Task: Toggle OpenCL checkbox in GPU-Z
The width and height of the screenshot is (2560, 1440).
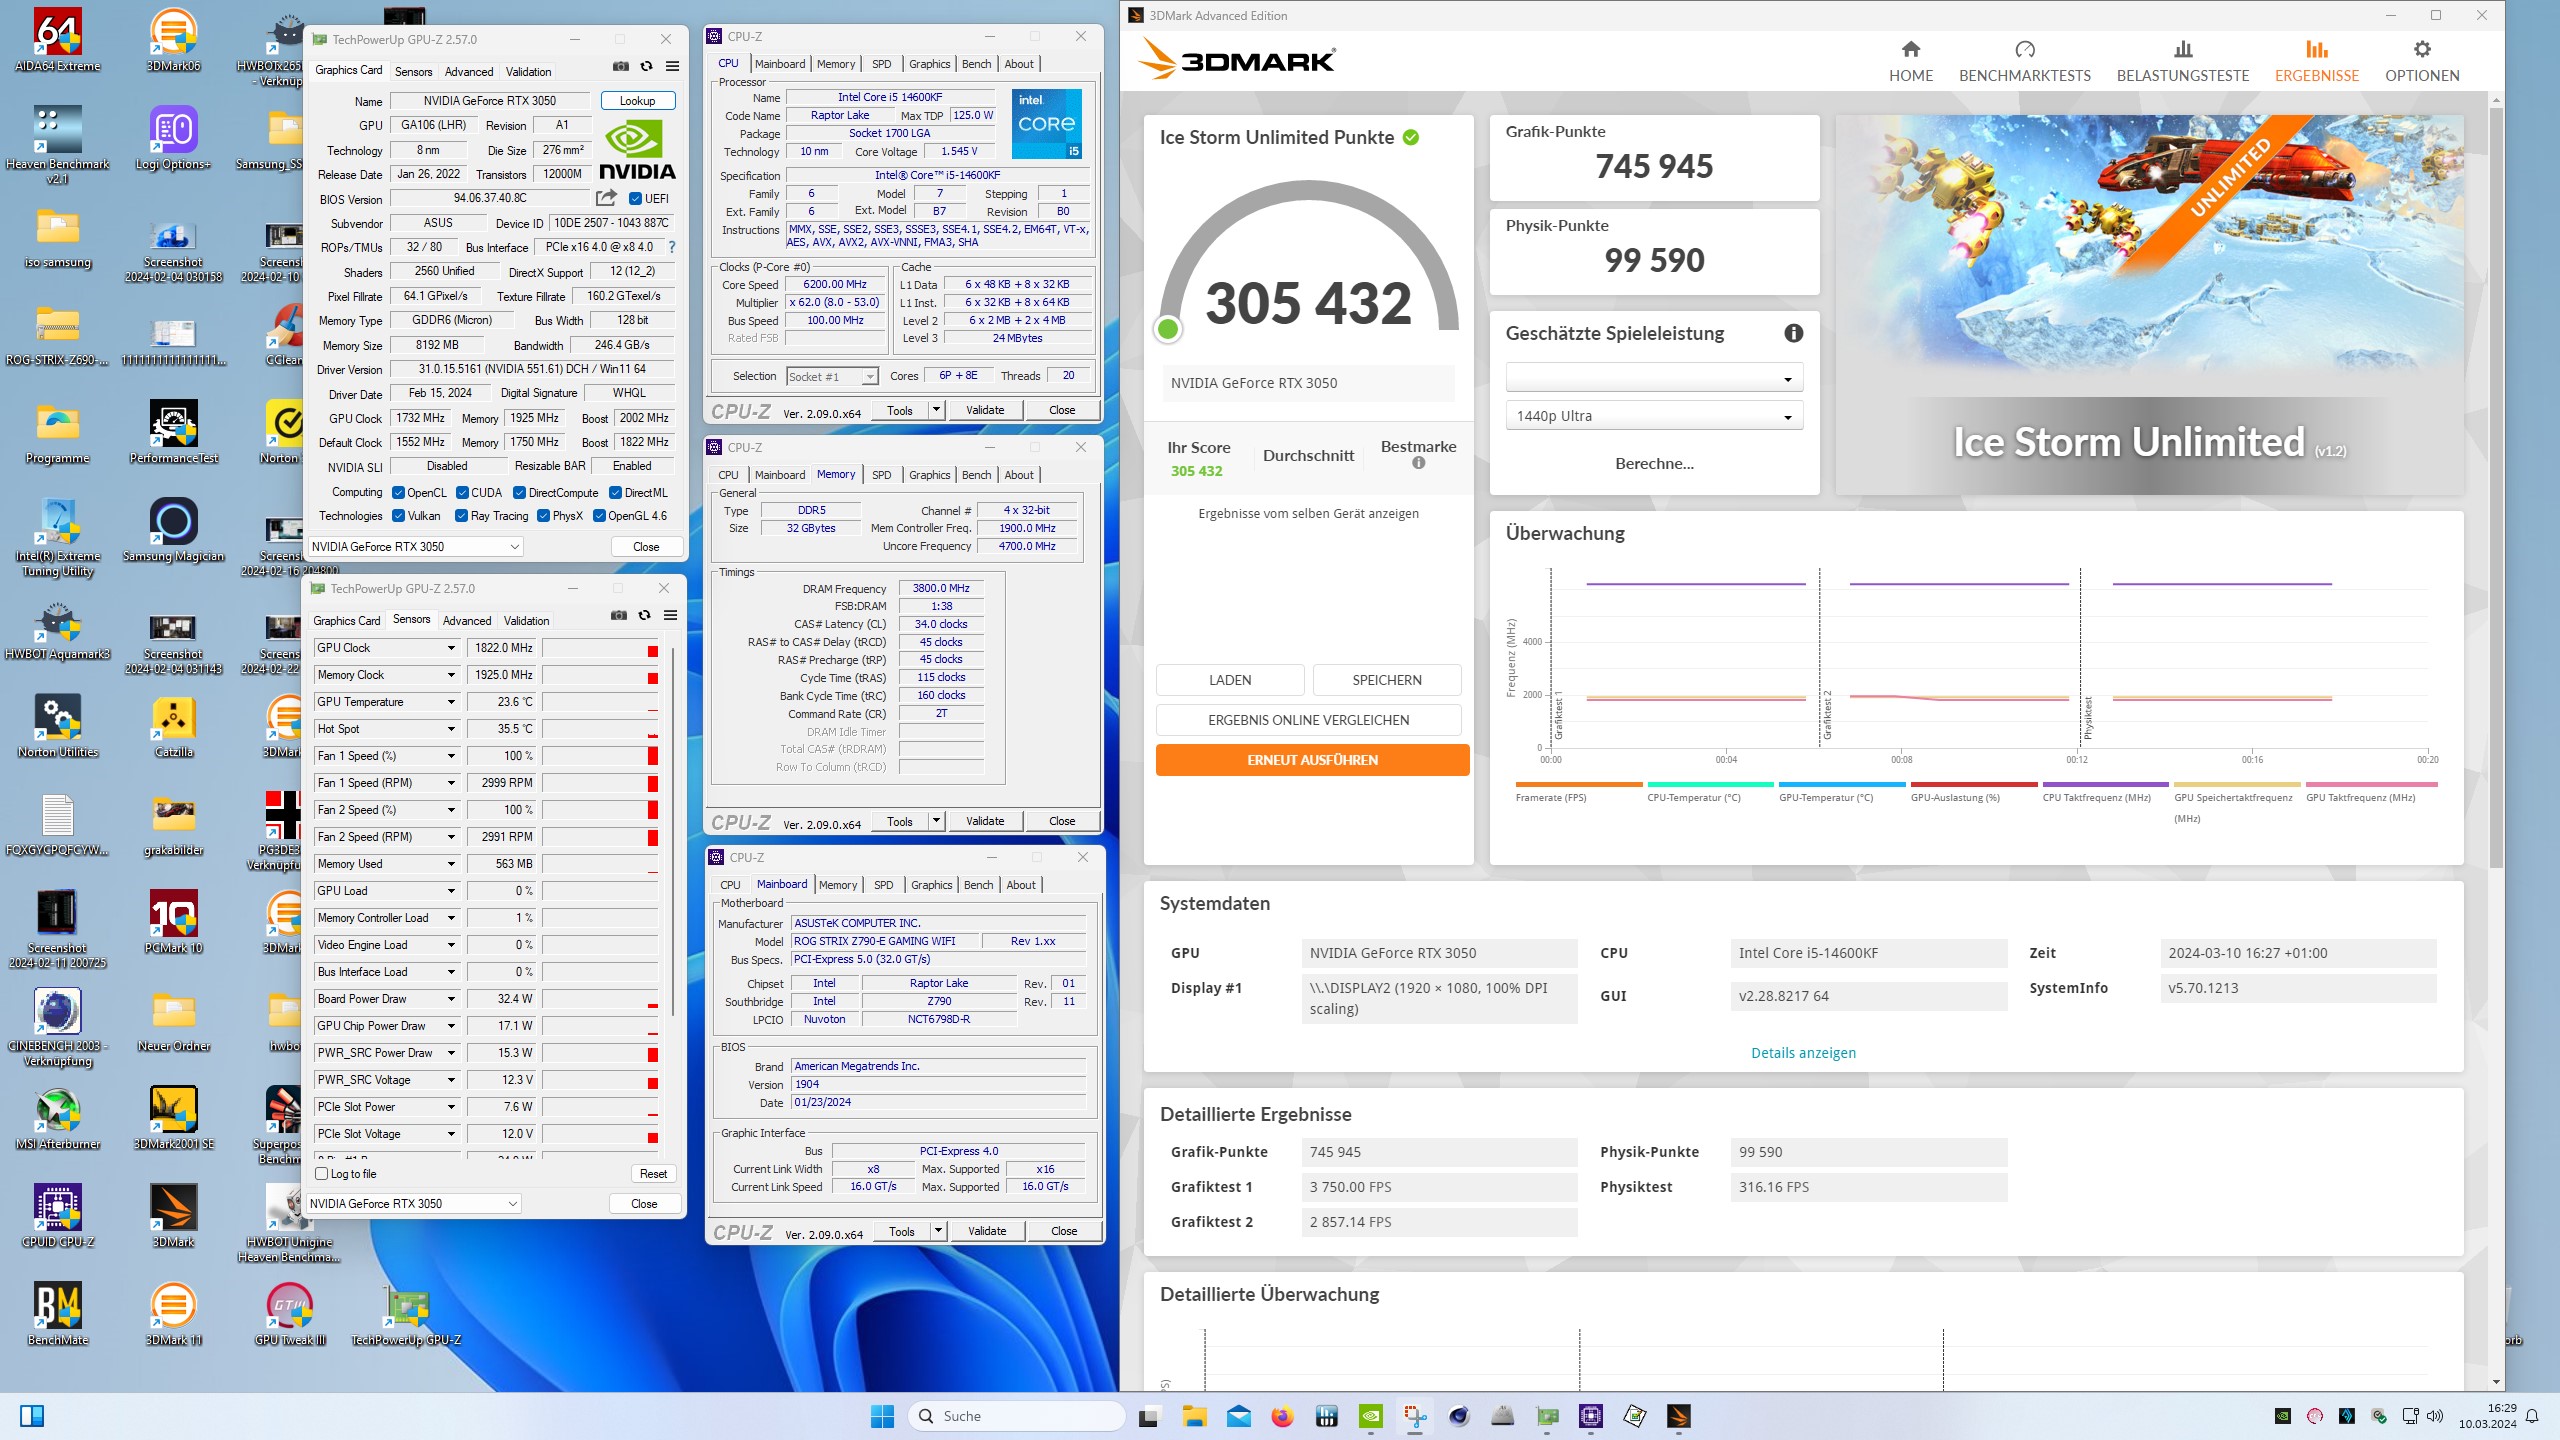Action: (x=398, y=492)
